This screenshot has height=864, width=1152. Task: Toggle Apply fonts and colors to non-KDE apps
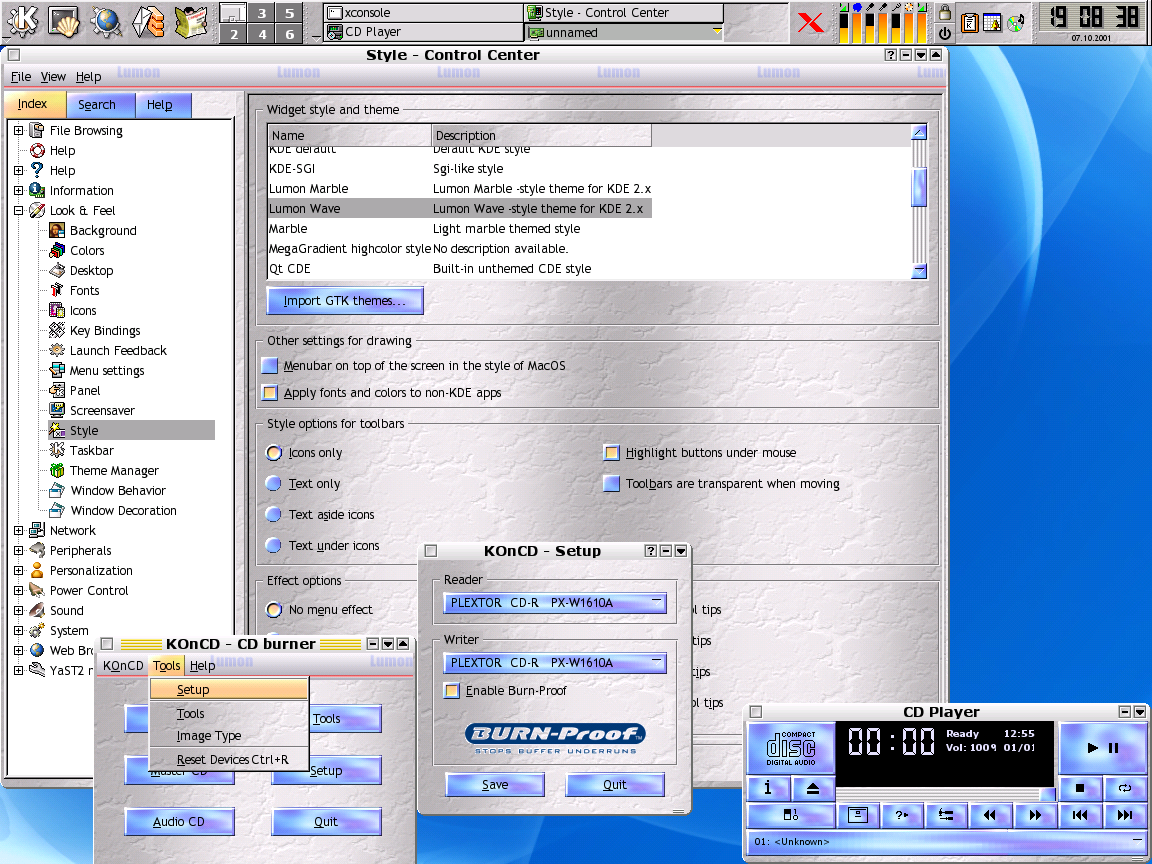[270, 392]
